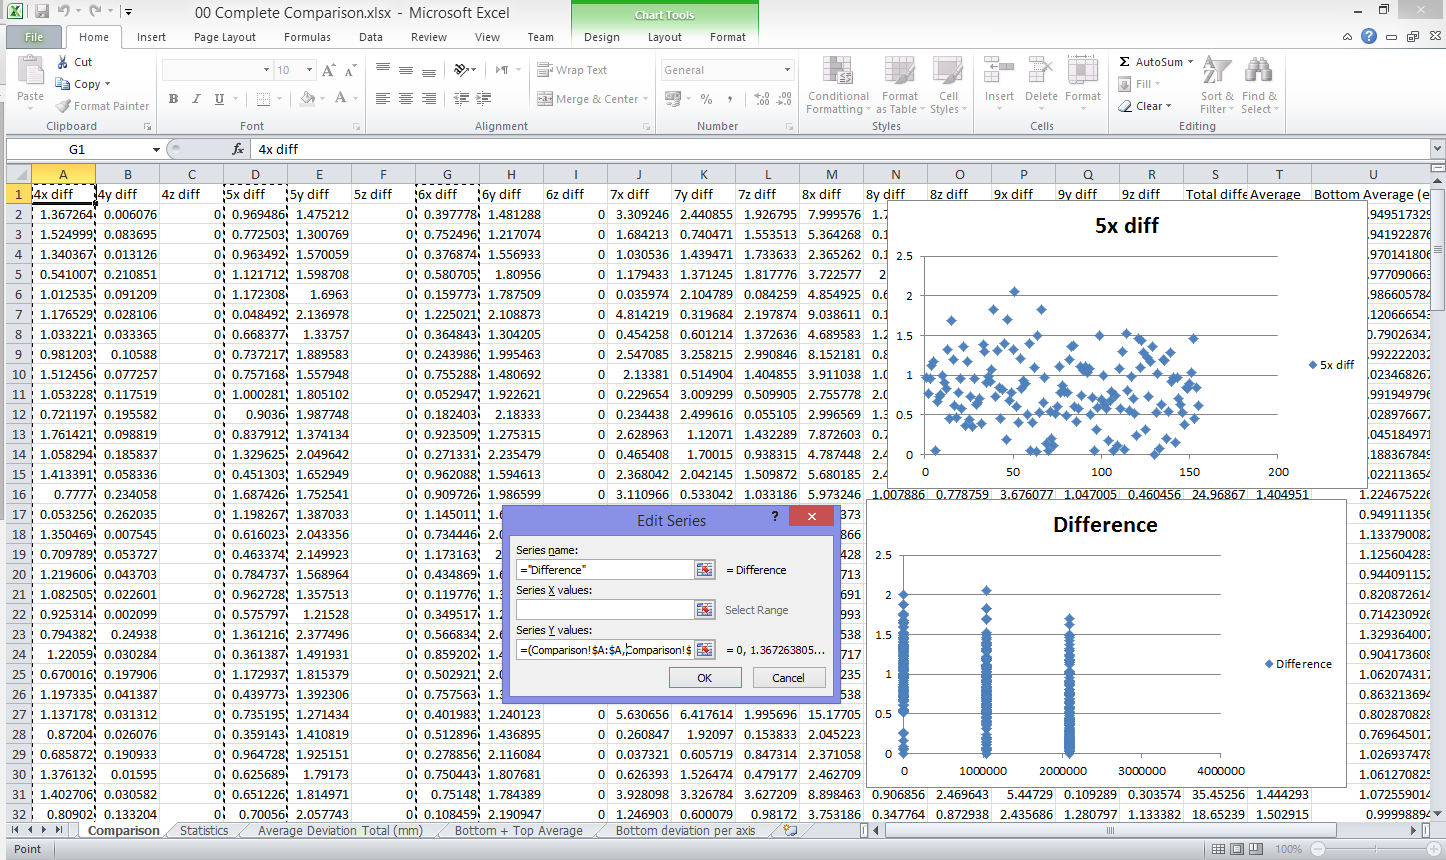Click the Series X values input field

pos(605,609)
